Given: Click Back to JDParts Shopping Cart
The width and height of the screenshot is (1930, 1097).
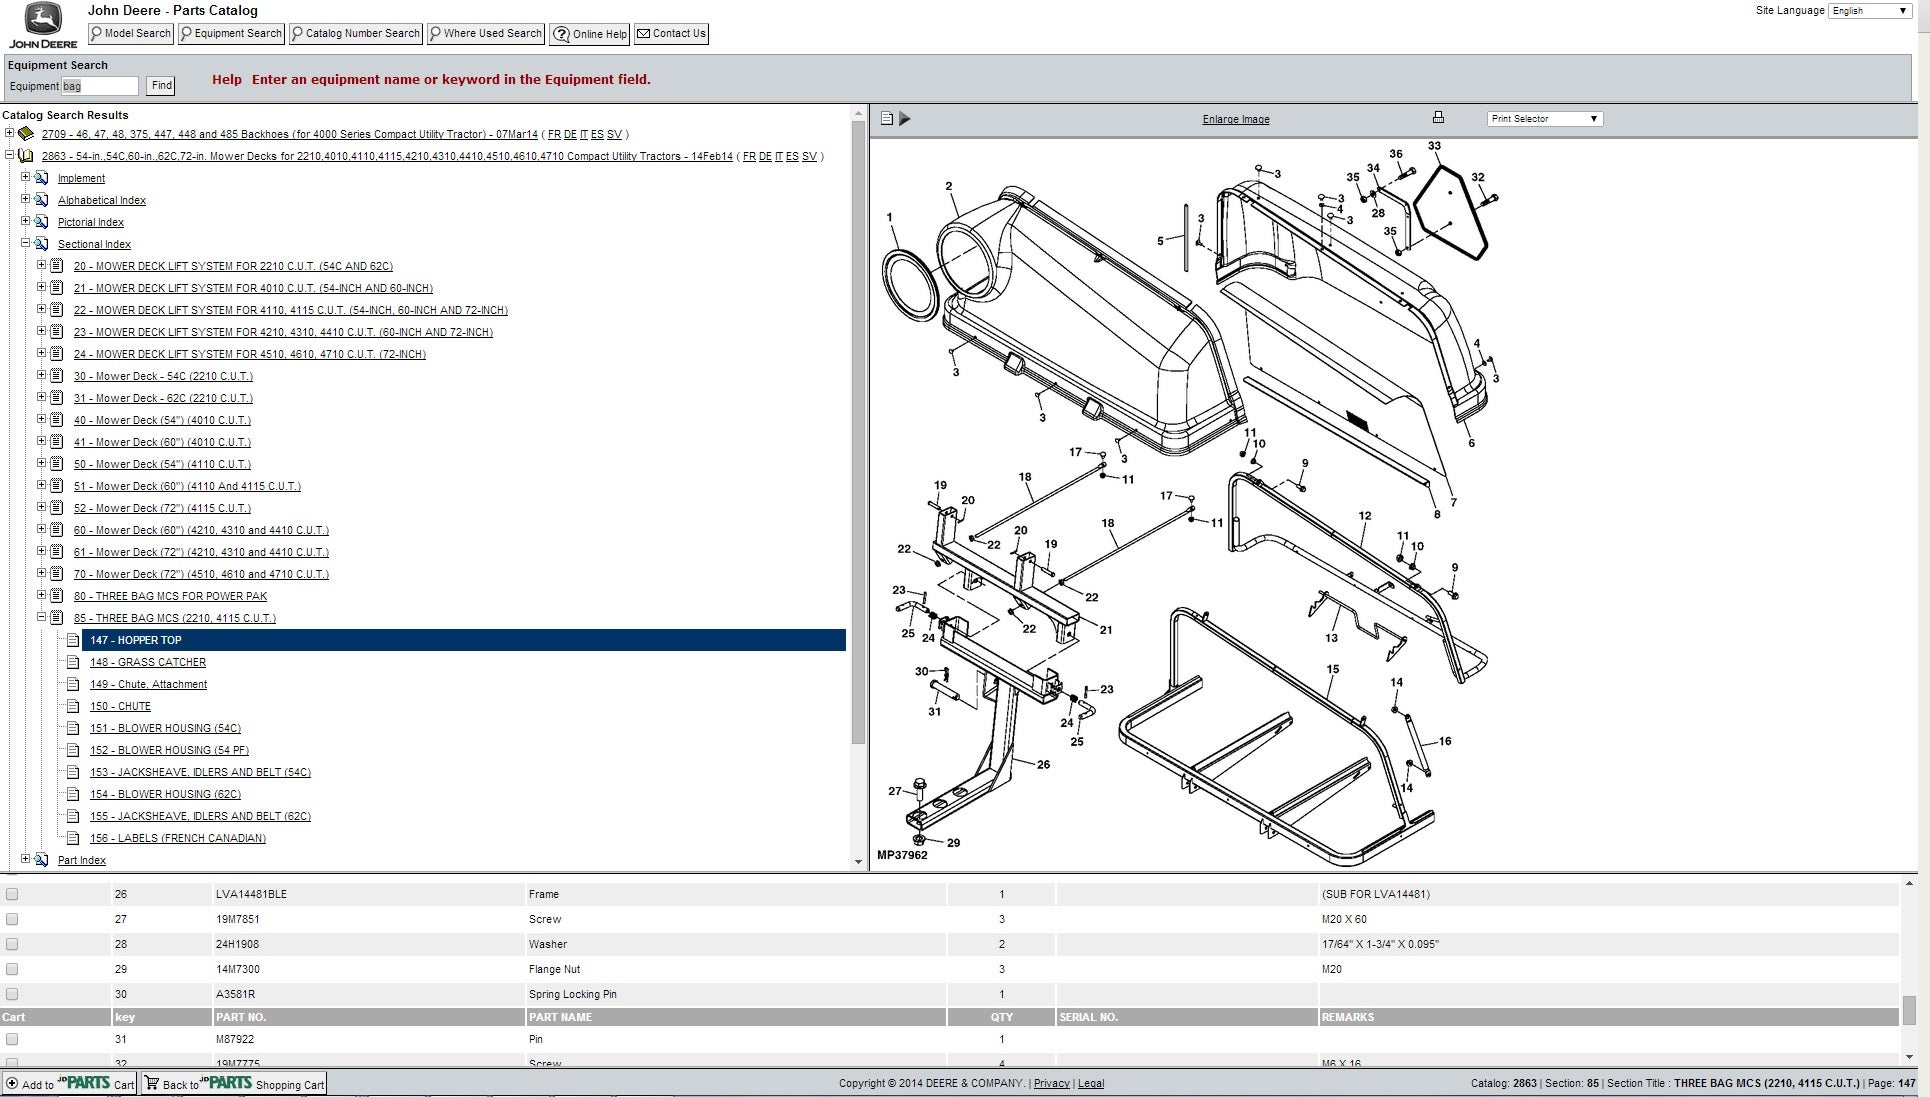Looking at the screenshot, I should [x=234, y=1084].
